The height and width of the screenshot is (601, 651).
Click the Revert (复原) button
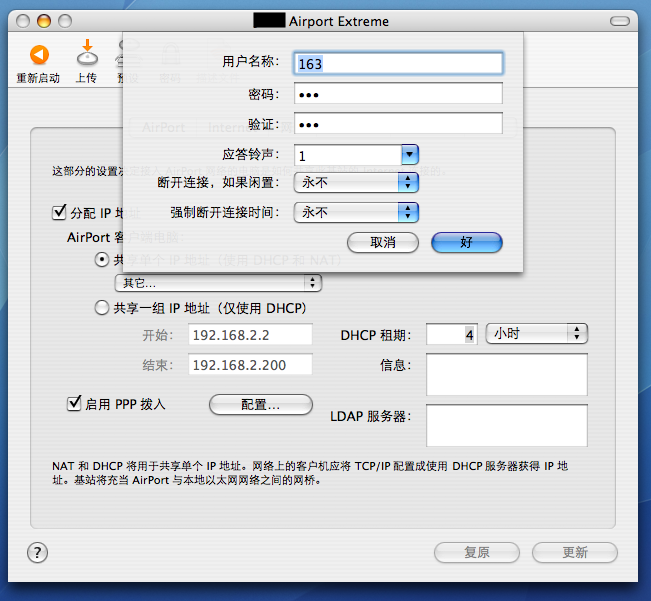coord(477,552)
